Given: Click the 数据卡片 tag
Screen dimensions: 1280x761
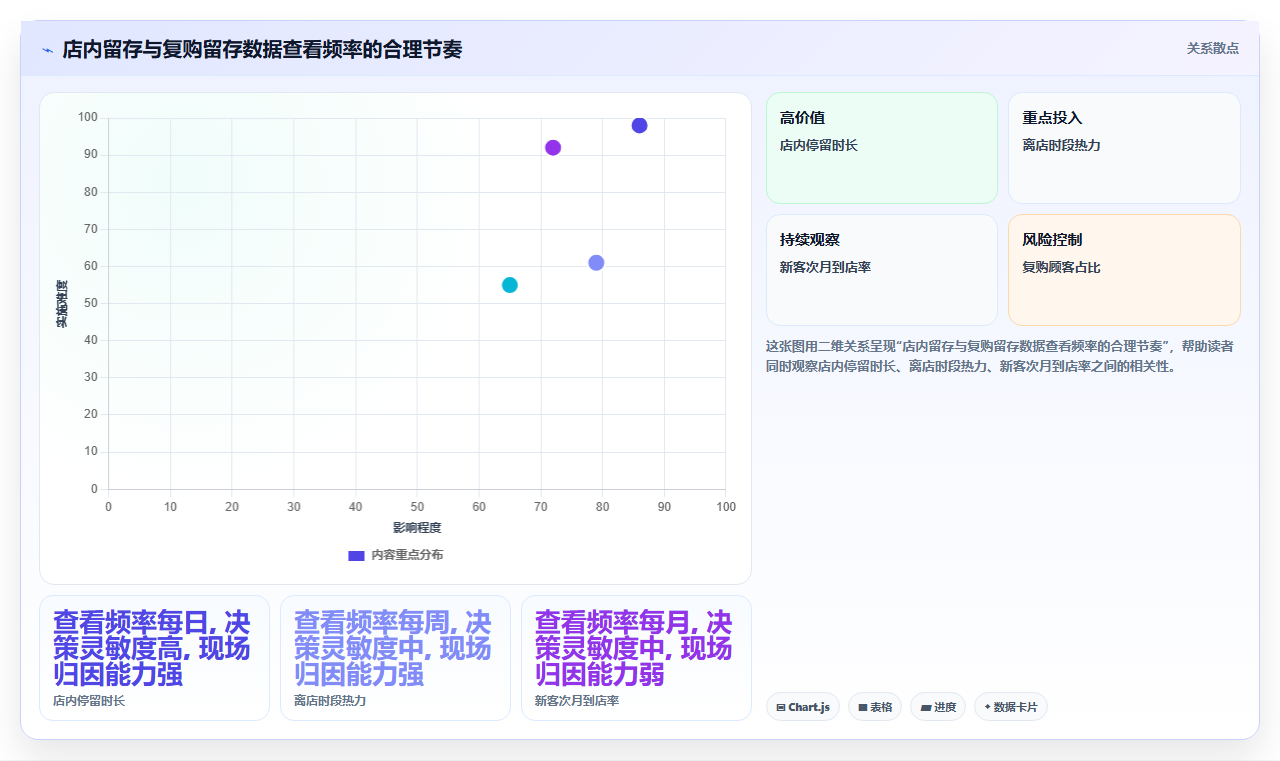Looking at the screenshot, I should 1011,707.
